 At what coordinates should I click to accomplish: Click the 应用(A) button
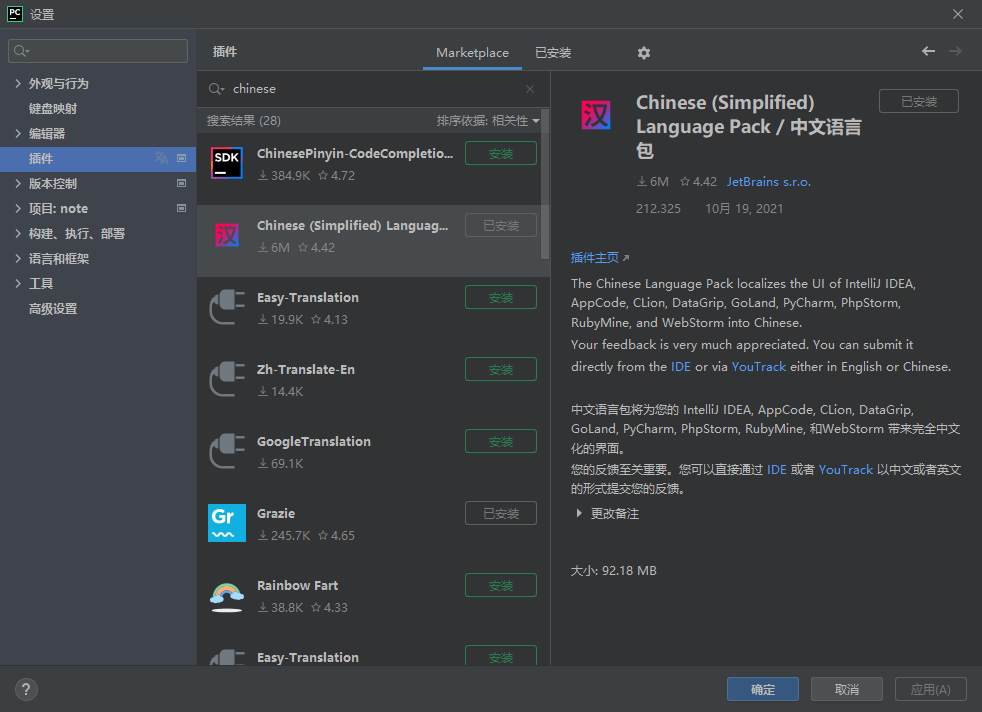(x=931, y=689)
